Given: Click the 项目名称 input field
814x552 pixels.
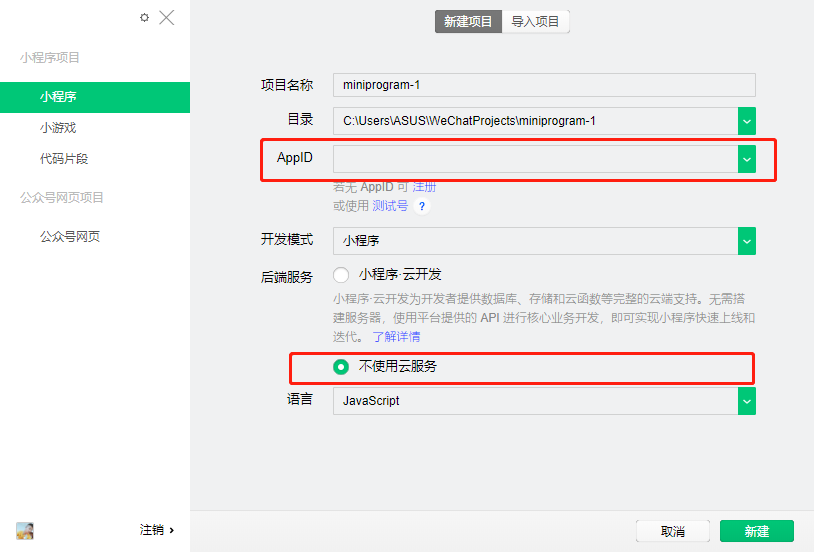Looking at the screenshot, I should click(544, 85).
